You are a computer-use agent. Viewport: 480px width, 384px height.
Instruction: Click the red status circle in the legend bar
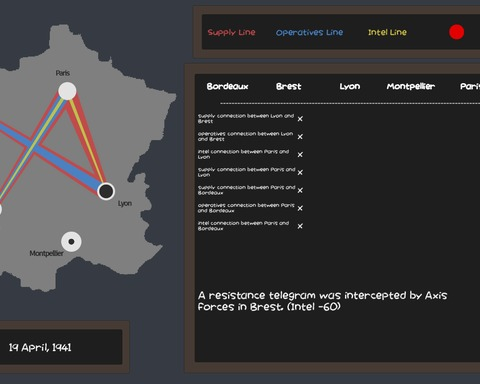457,32
